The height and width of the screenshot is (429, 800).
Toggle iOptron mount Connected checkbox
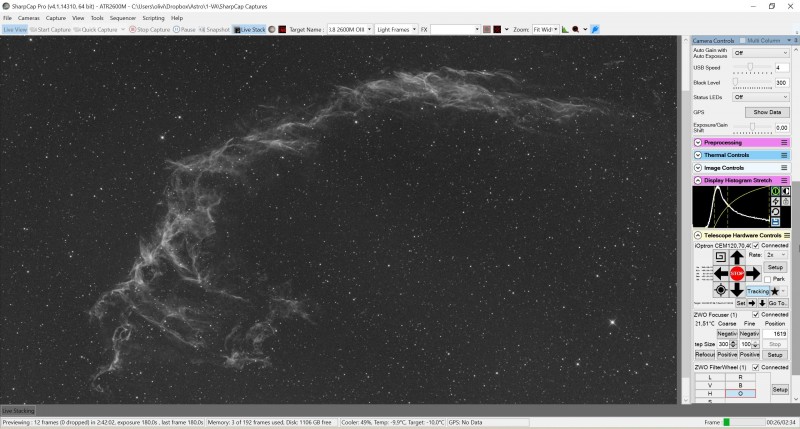[756, 246]
